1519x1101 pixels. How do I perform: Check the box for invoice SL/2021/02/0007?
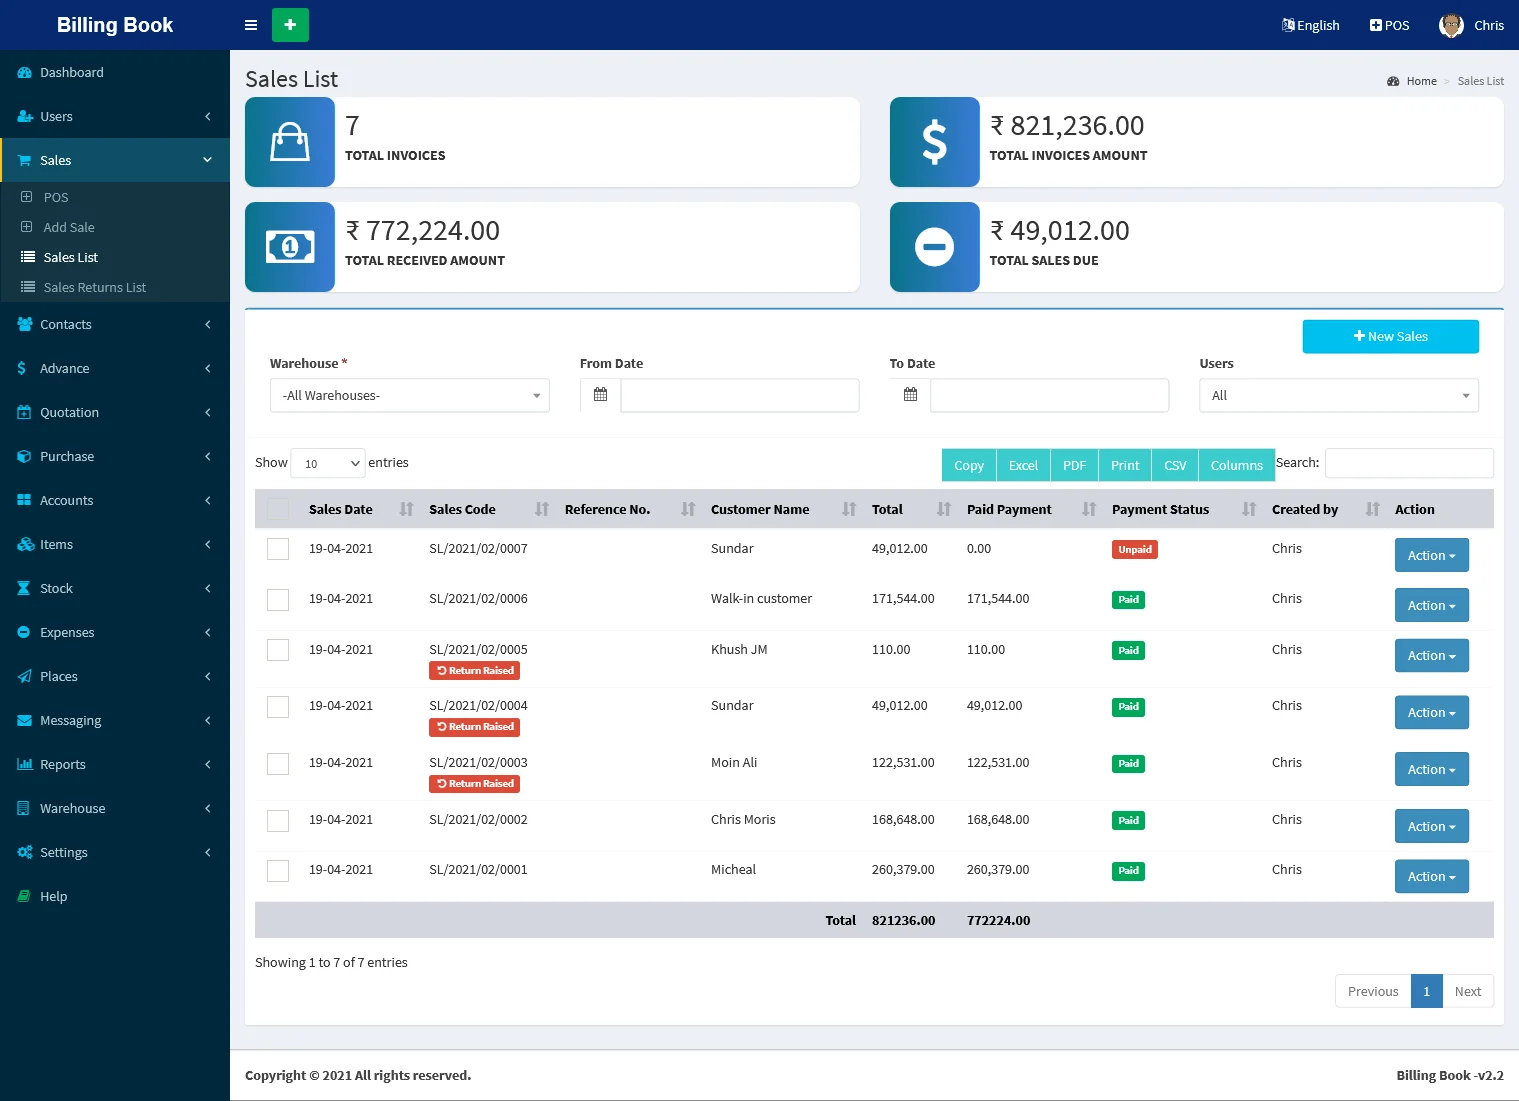click(x=278, y=549)
